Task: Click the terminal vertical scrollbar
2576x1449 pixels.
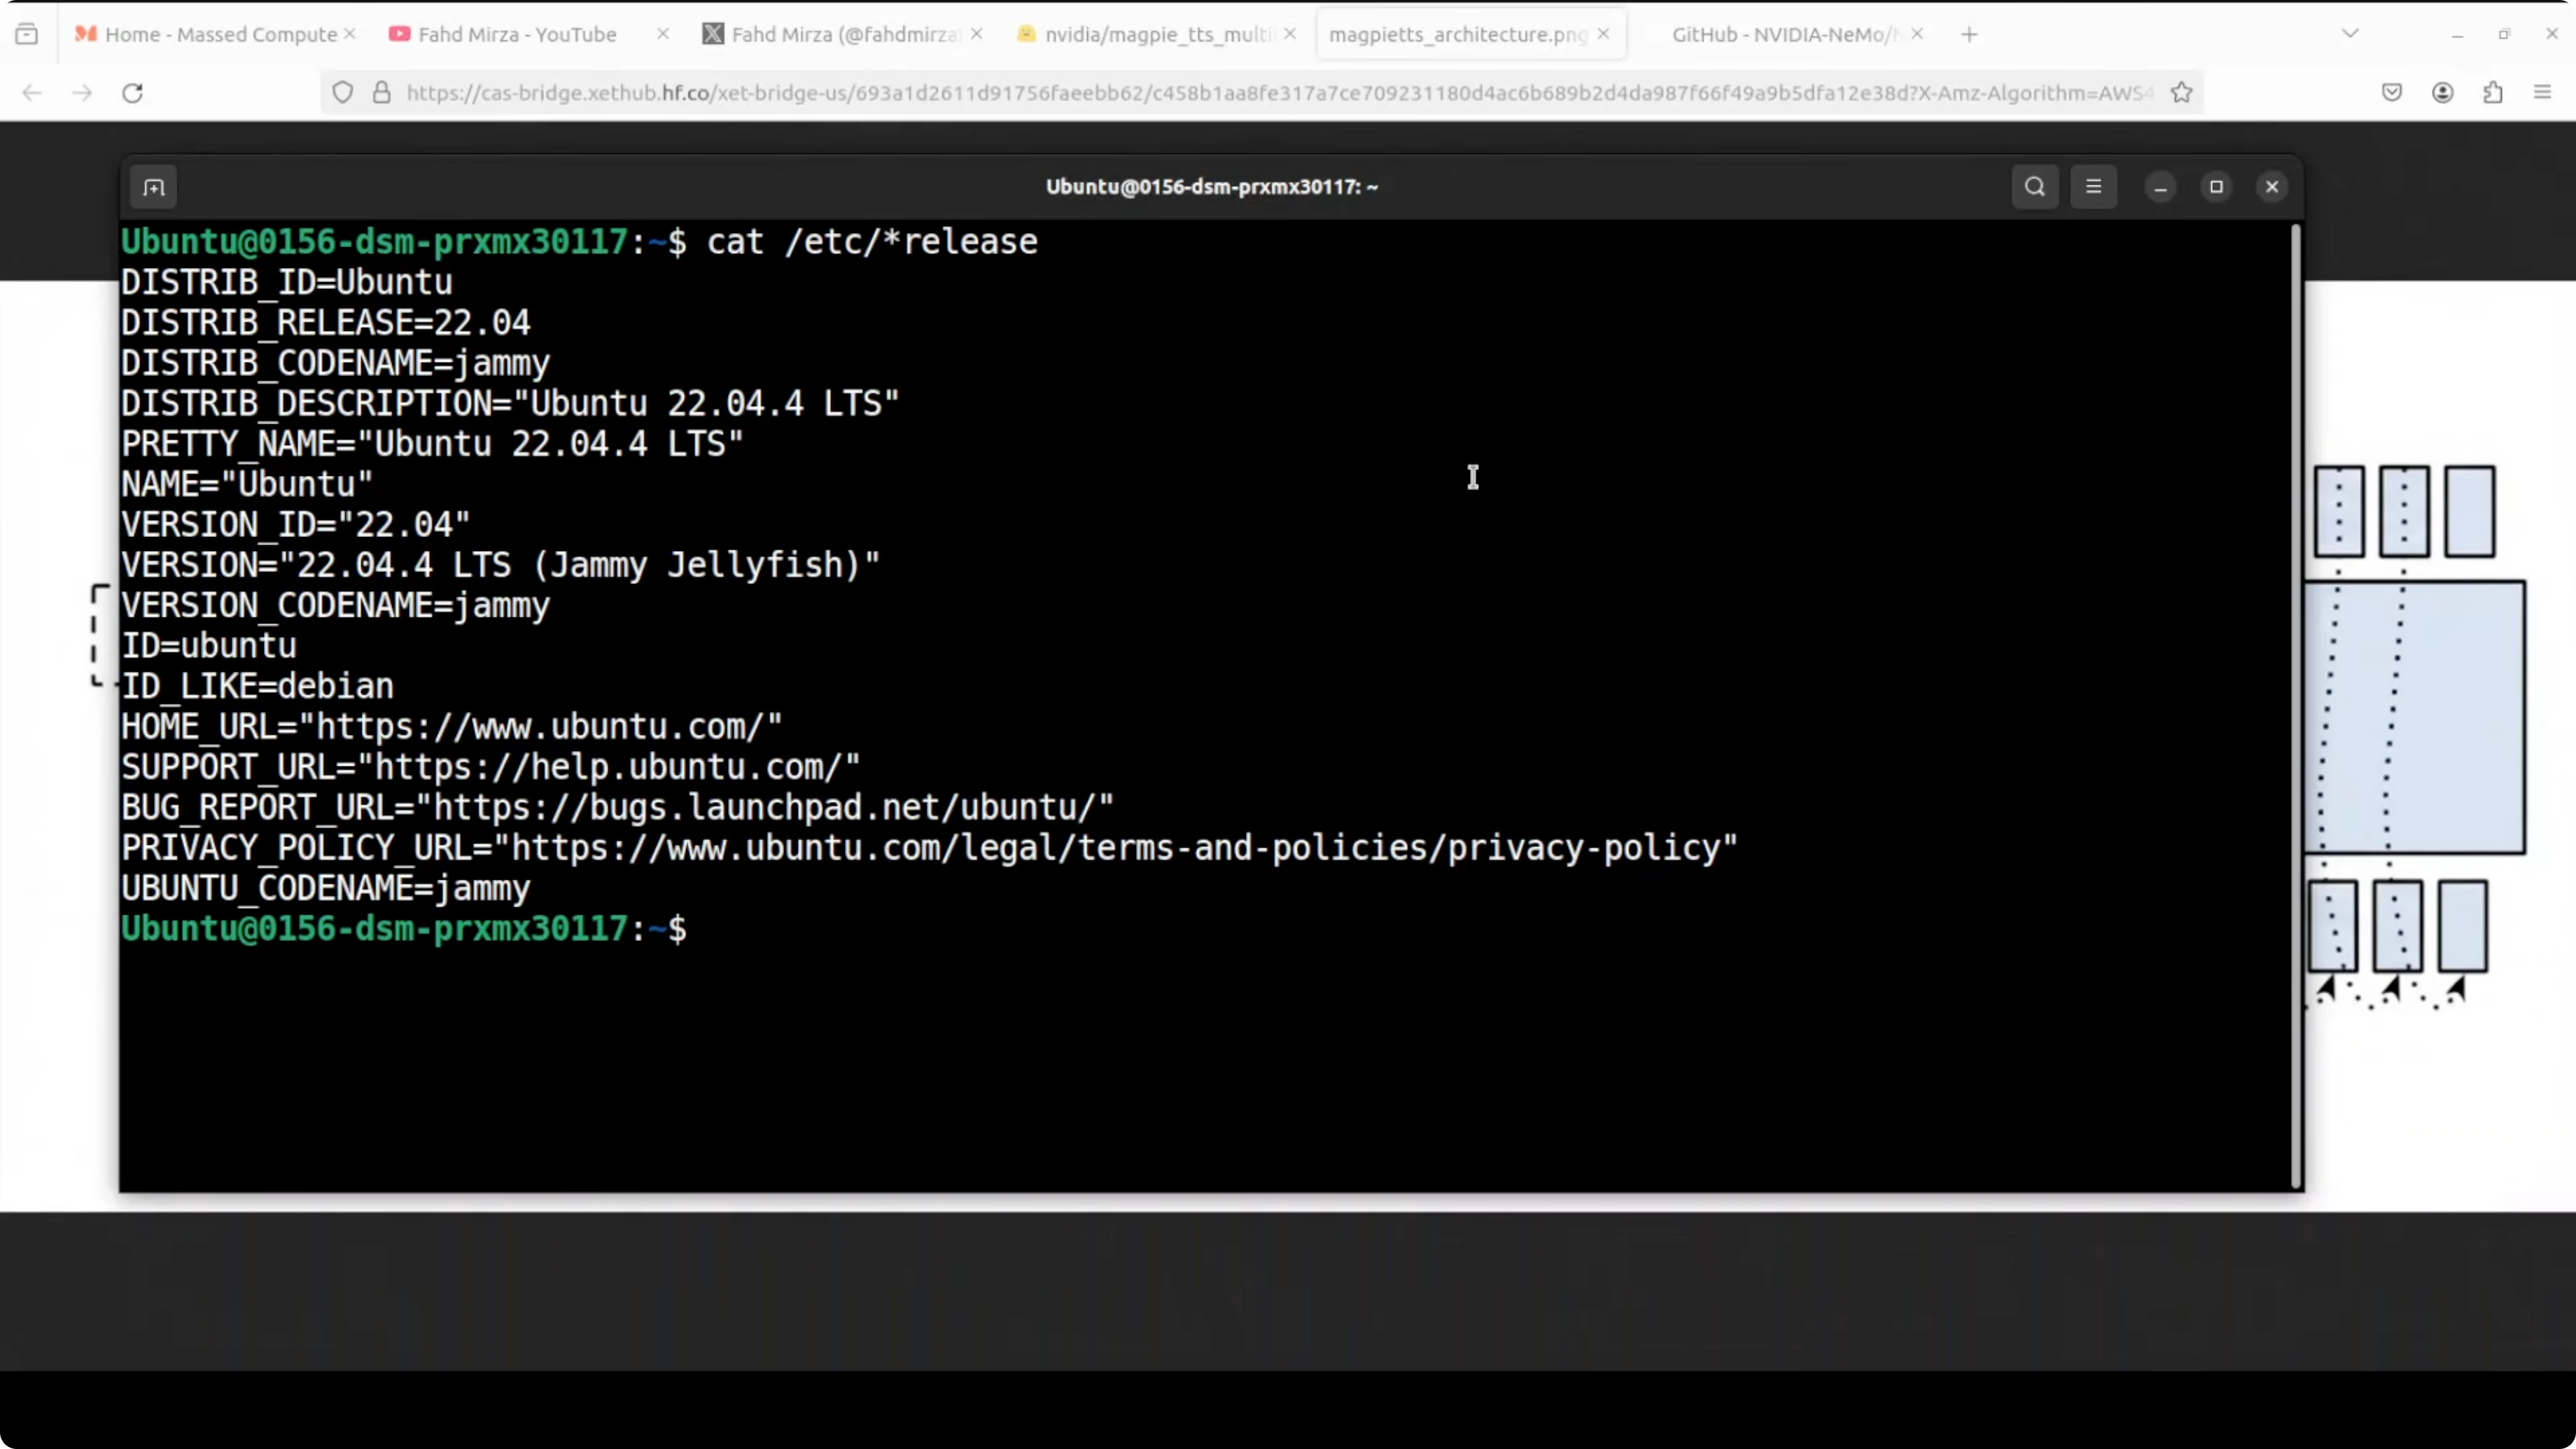Action: point(2295,700)
